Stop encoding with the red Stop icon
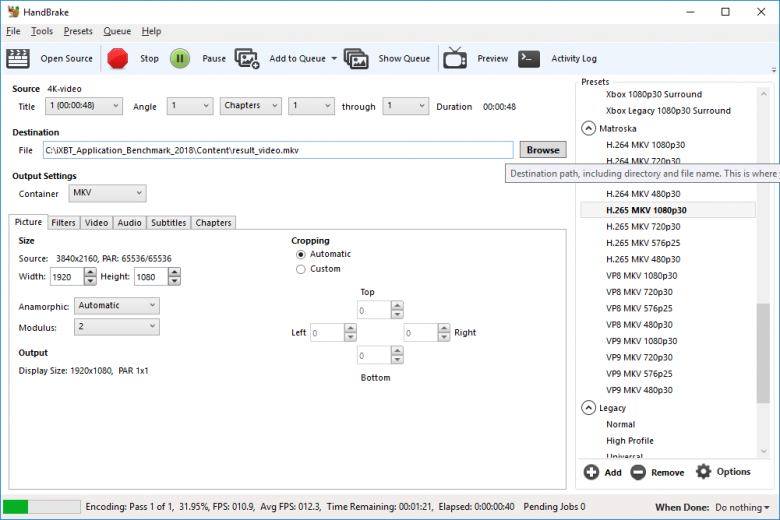This screenshot has height=520, width=780. point(118,59)
